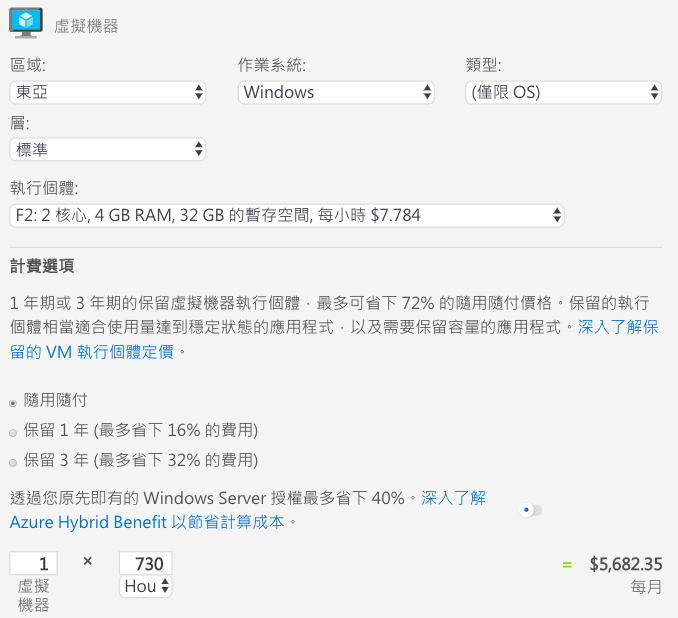Open the 執行個體 dropdown showing F2 instance
The image size is (678, 618).
[287, 215]
